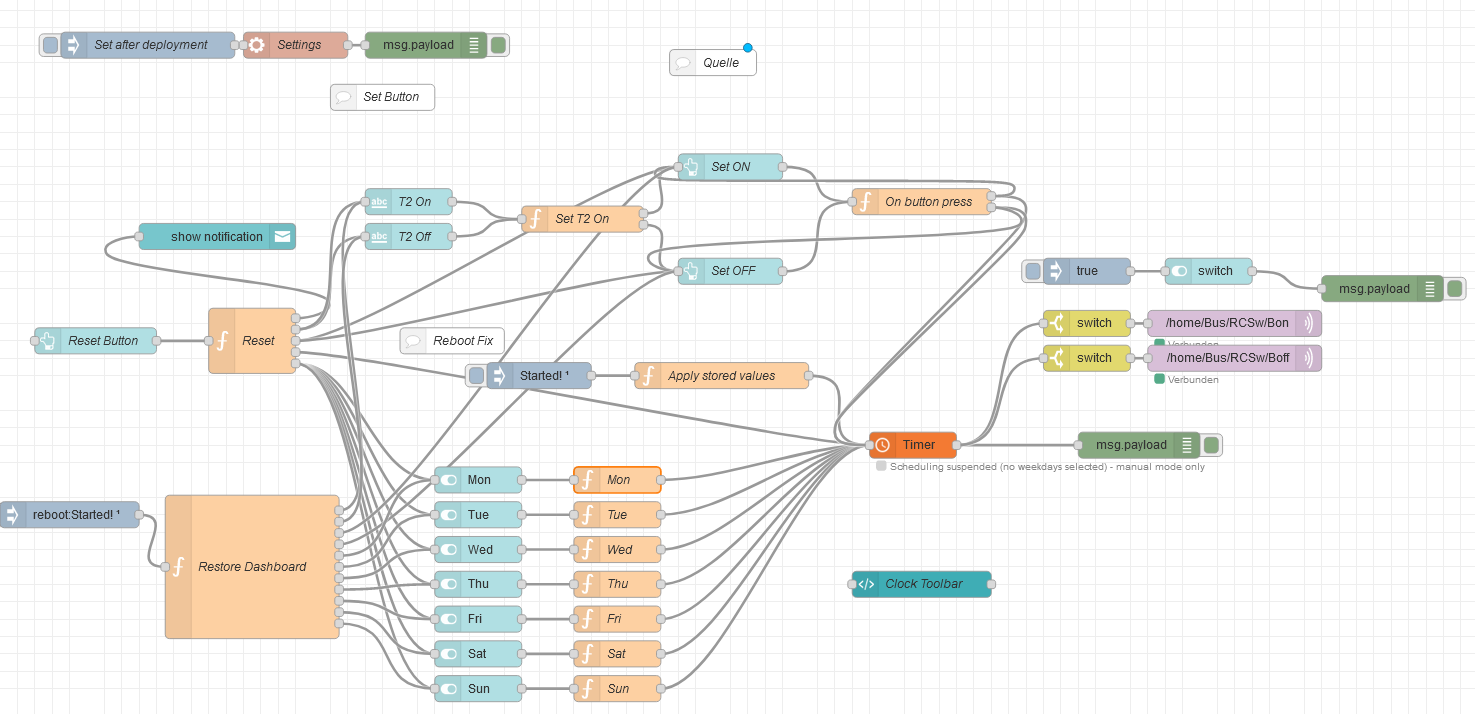Select the teal switch node after true inject
The height and width of the screenshot is (714, 1475).
[x=1208, y=271]
